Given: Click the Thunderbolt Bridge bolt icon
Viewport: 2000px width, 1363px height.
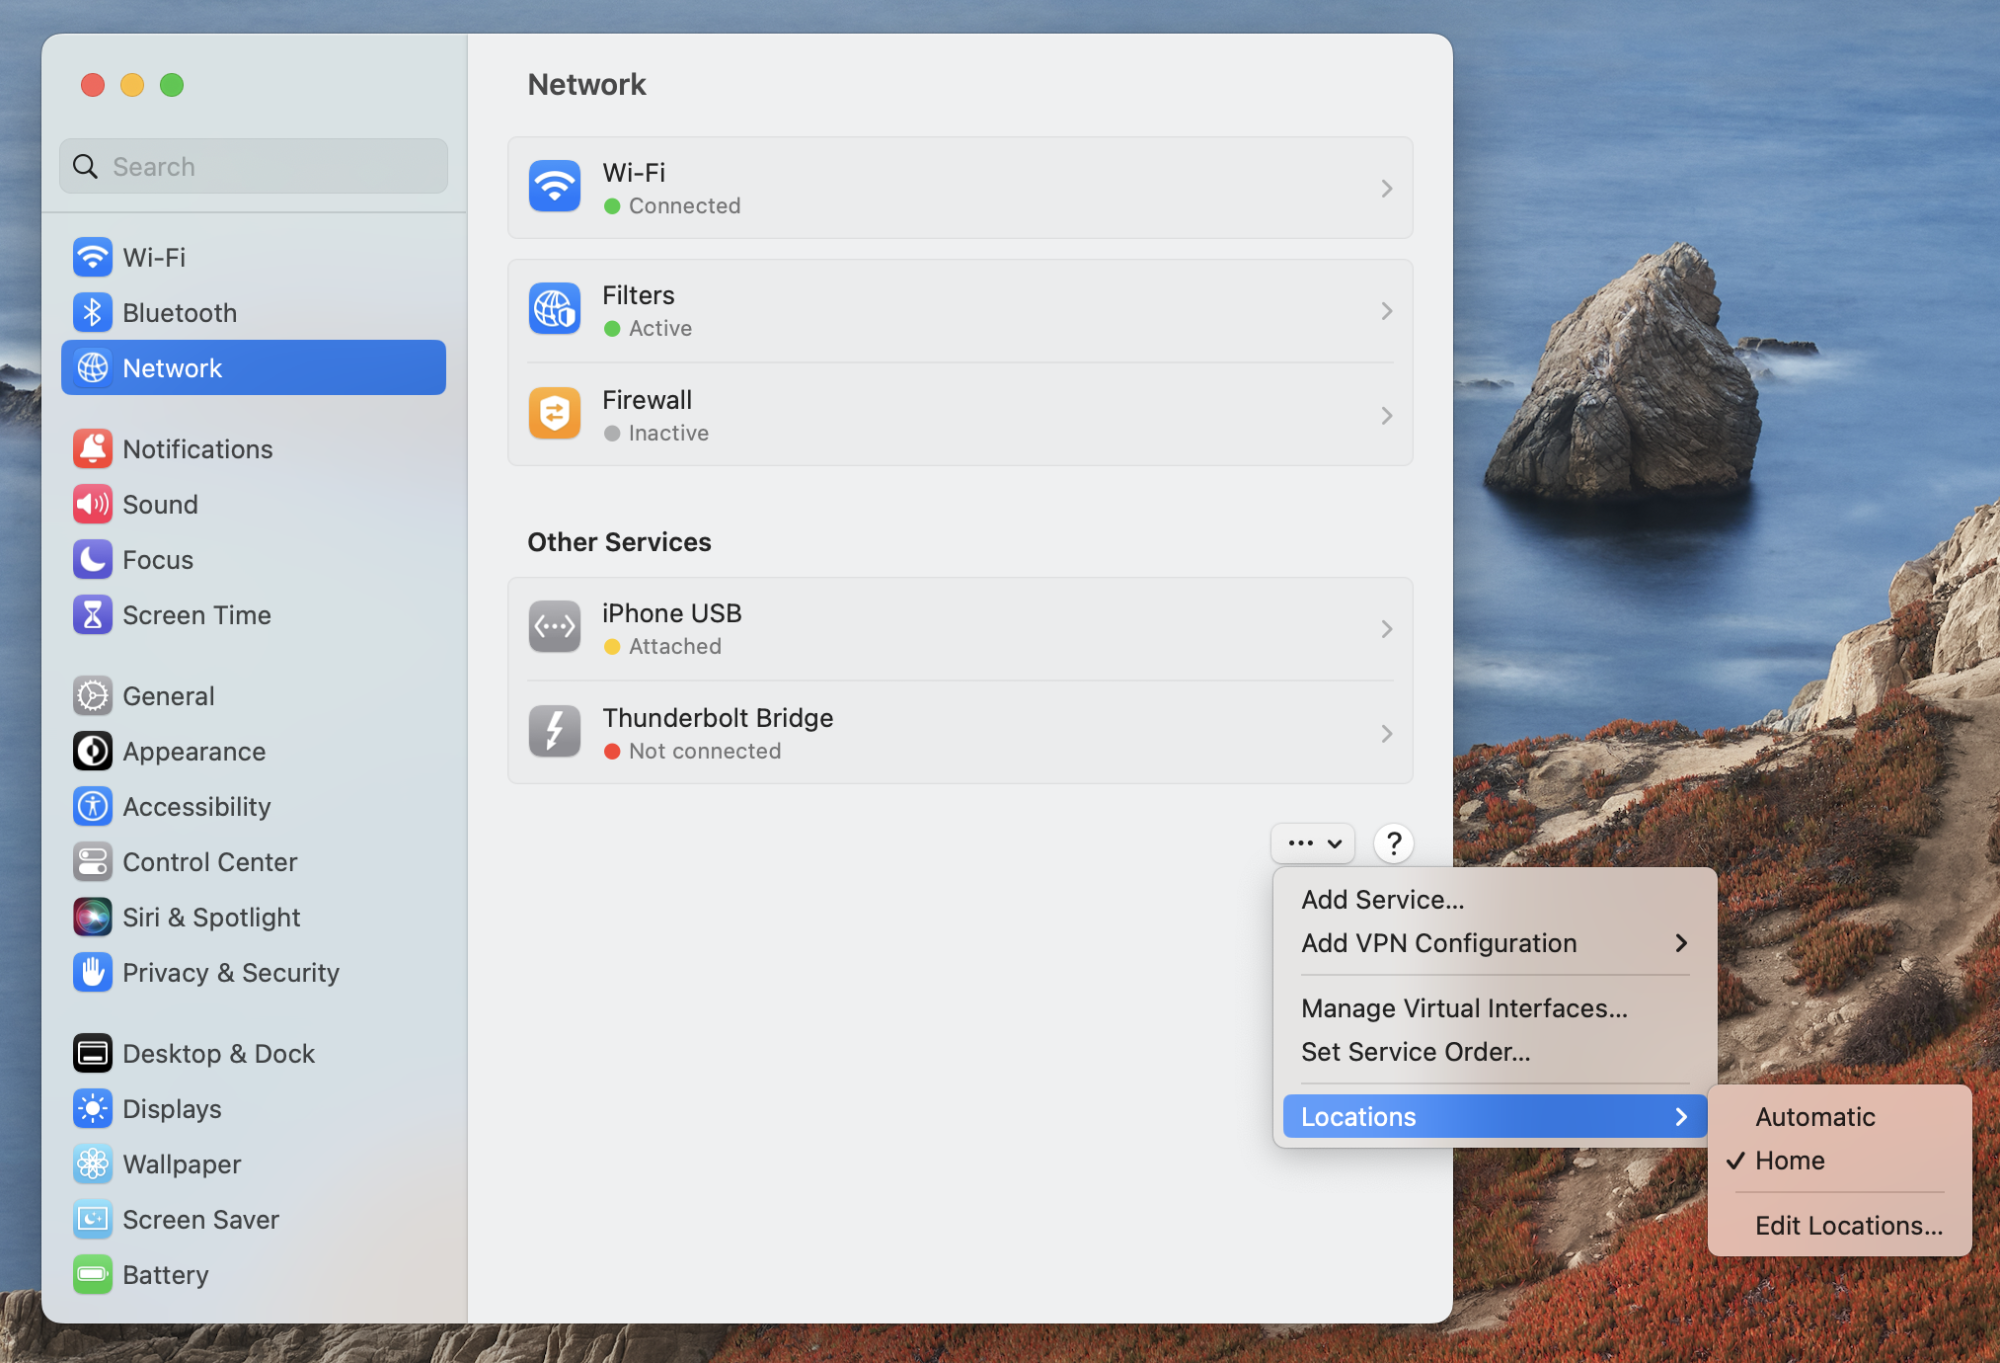Looking at the screenshot, I should (555, 732).
